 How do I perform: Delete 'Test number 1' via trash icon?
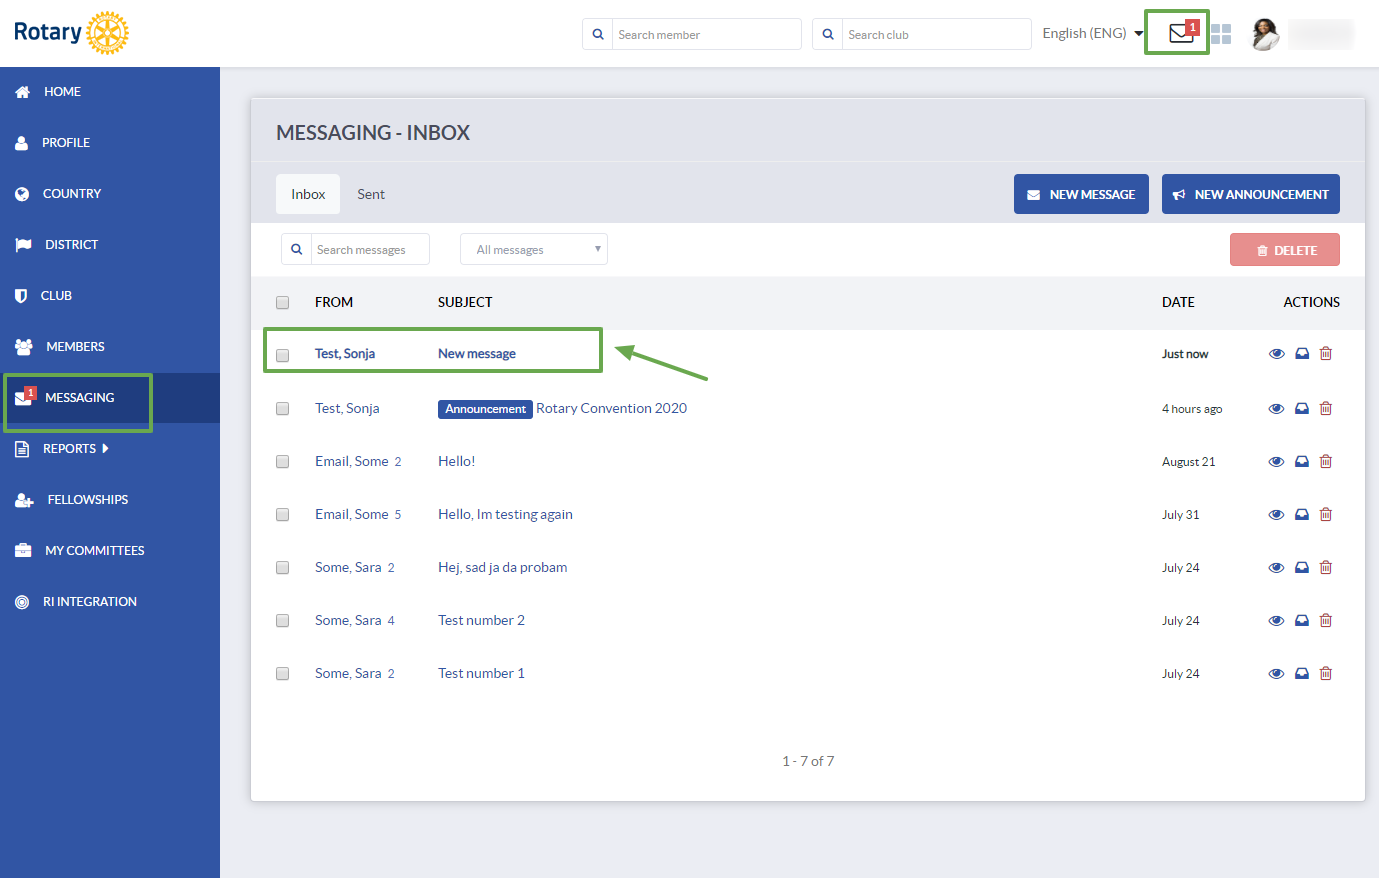pos(1326,673)
